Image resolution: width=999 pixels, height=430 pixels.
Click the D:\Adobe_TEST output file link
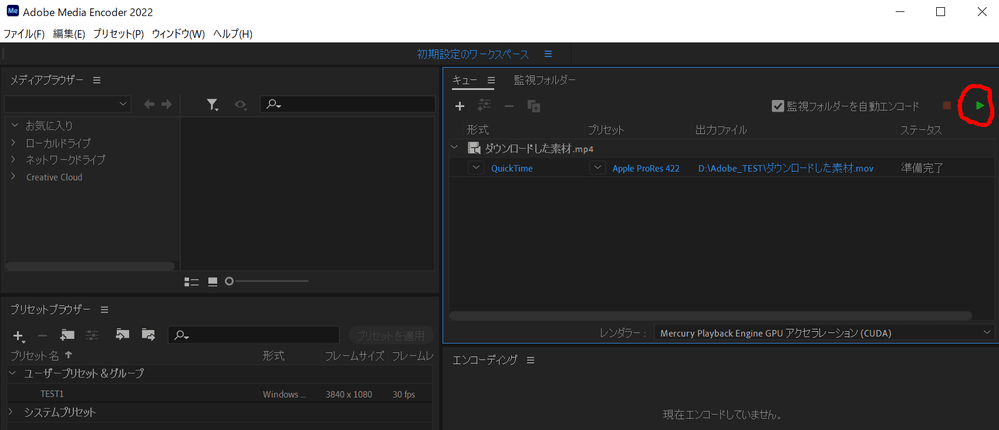[x=786, y=168]
